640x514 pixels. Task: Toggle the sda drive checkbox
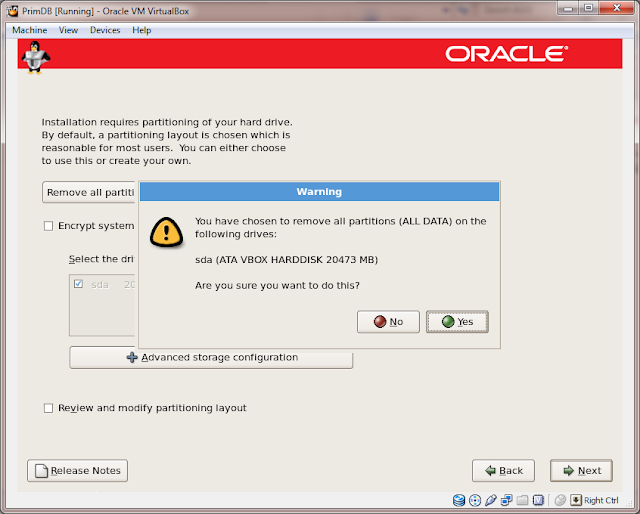click(78, 284)
